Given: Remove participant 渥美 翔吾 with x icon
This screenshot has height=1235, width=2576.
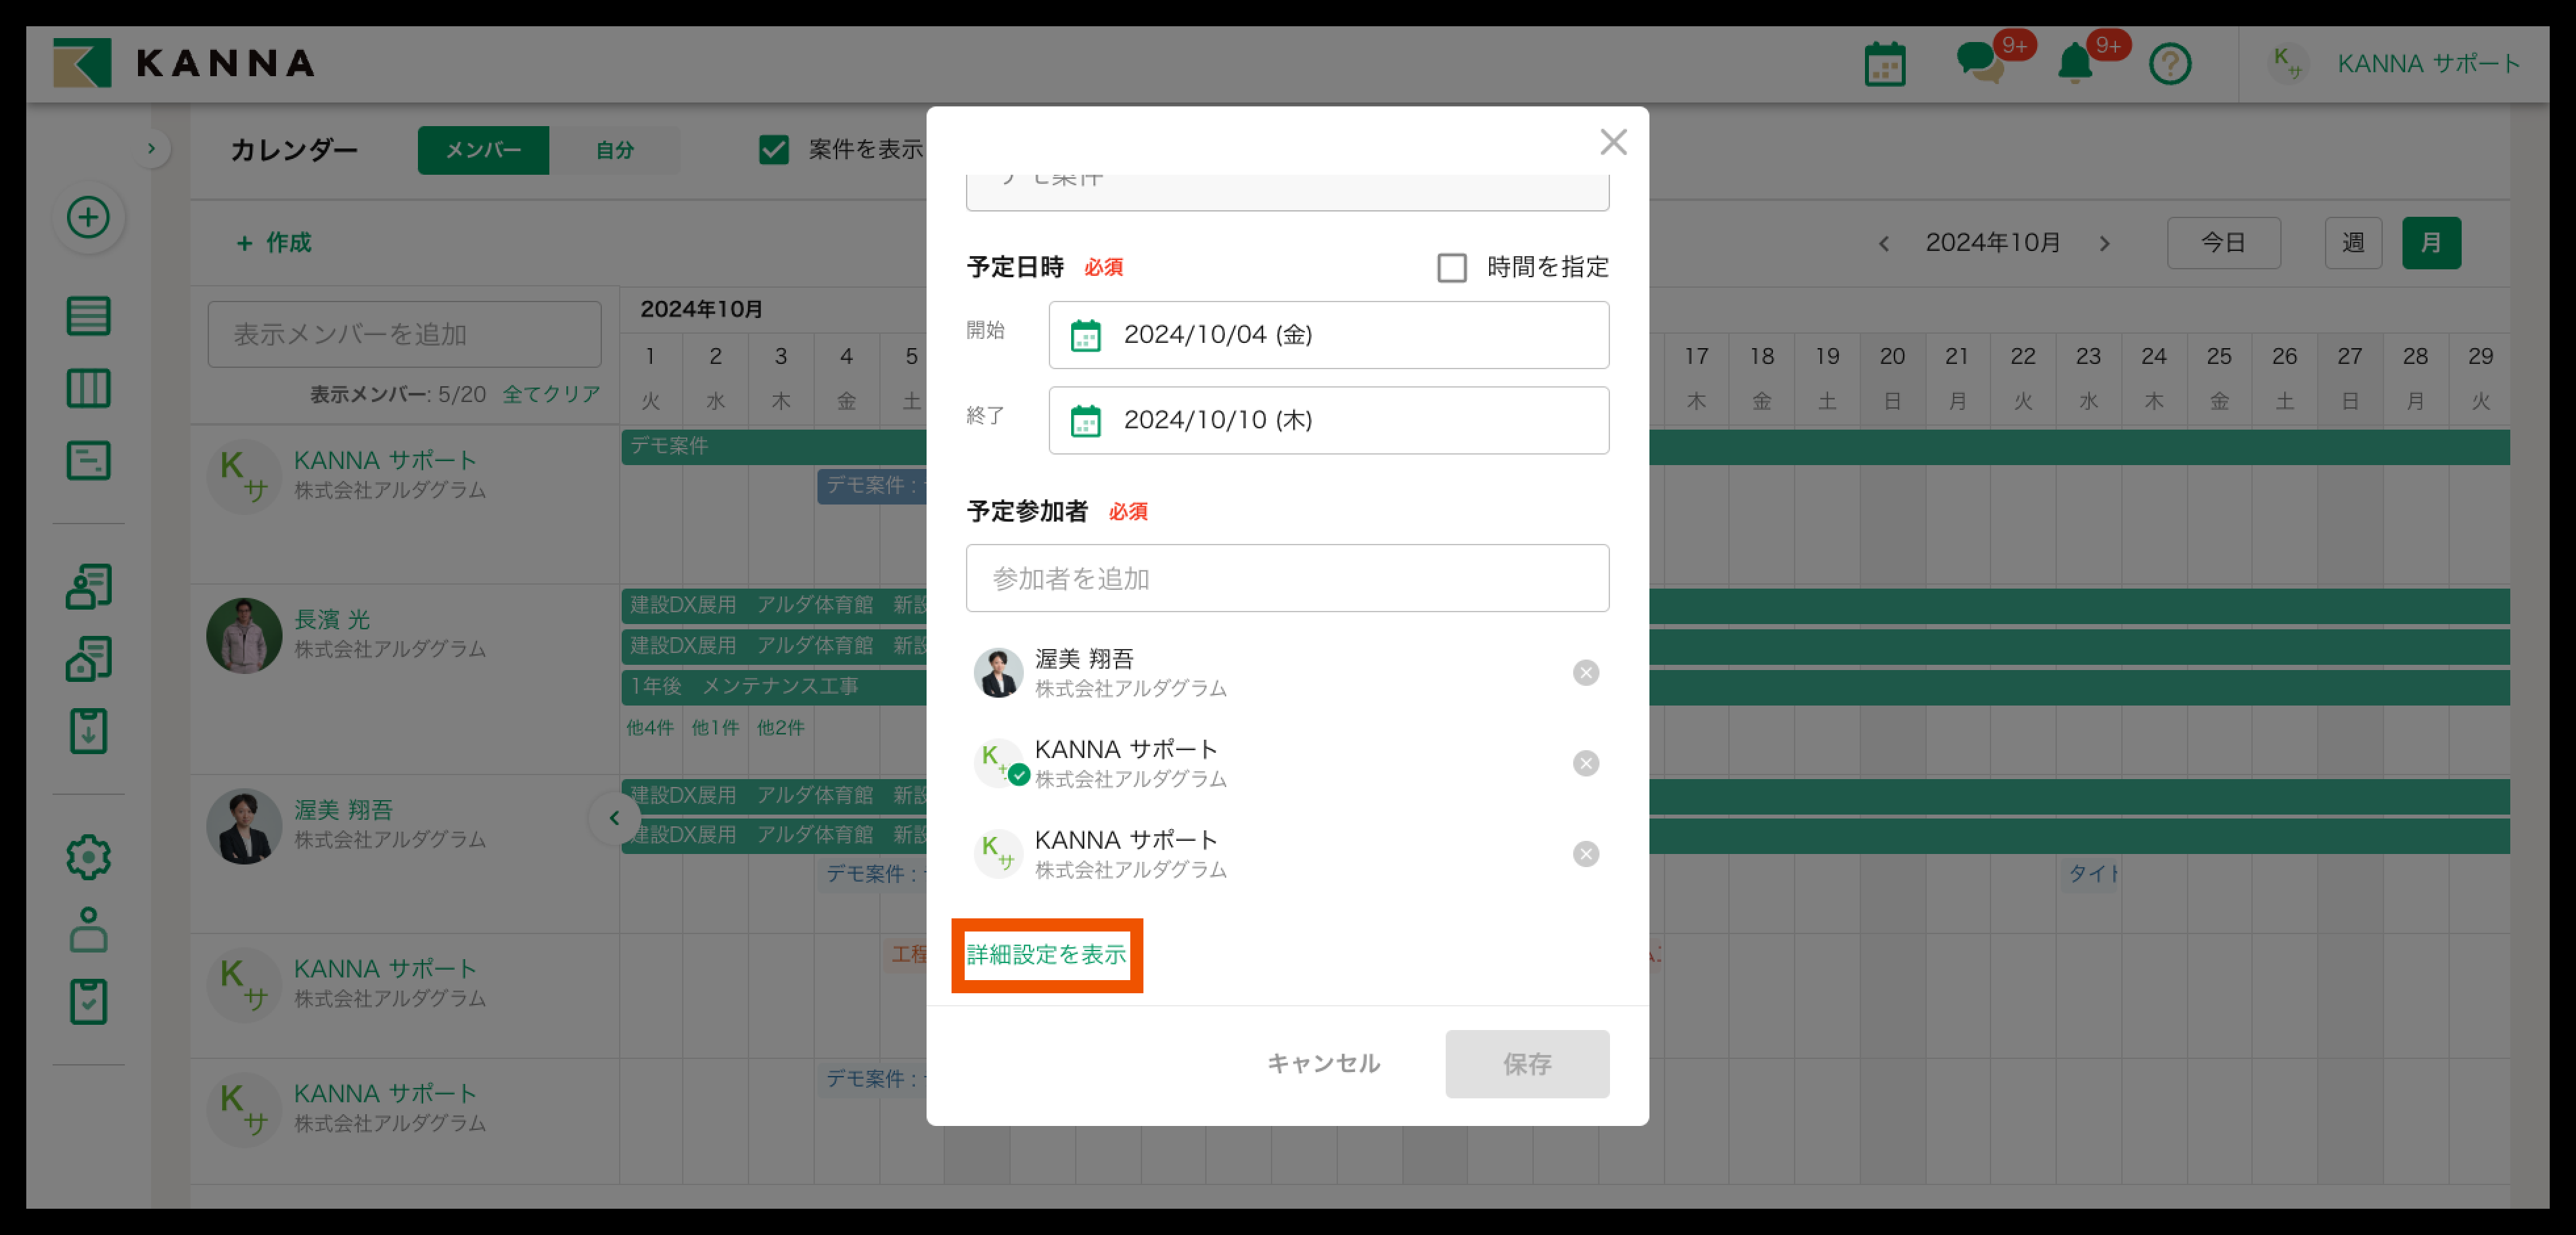Looking at the screenshot, I should pyautogui.click(x=1585, y=673).
